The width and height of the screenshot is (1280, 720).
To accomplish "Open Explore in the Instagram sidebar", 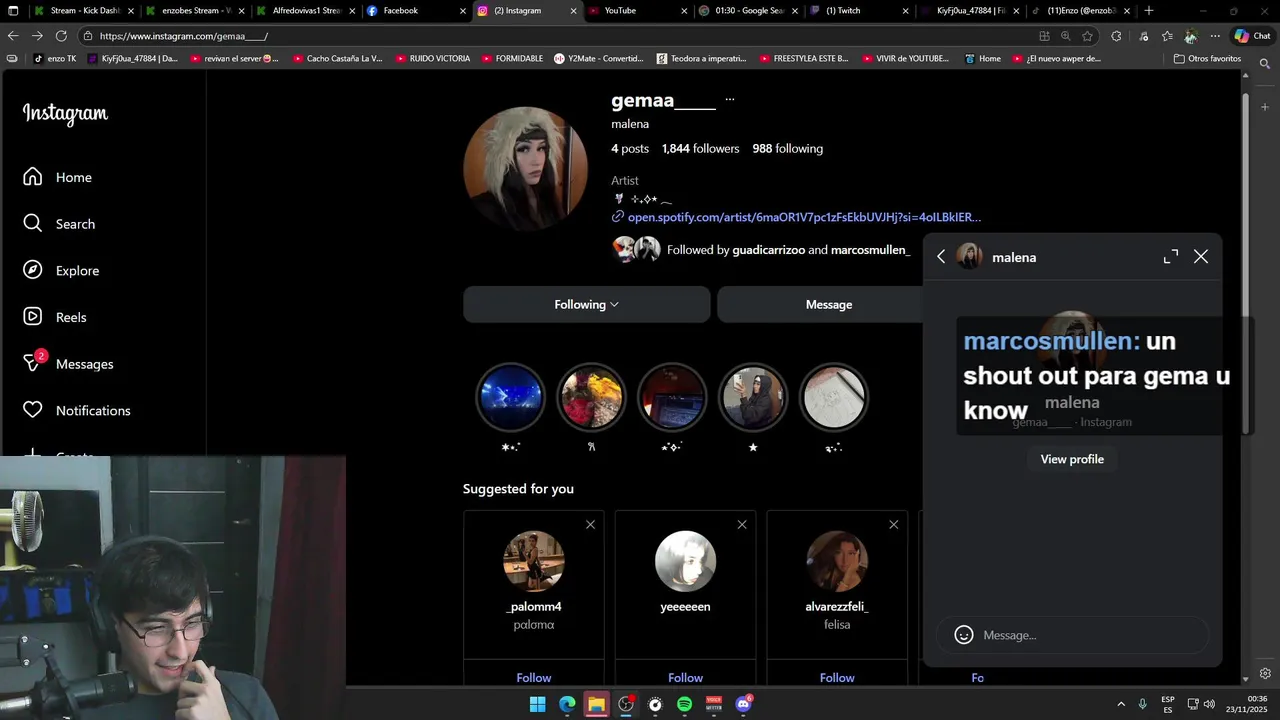I will pos(61,271).
